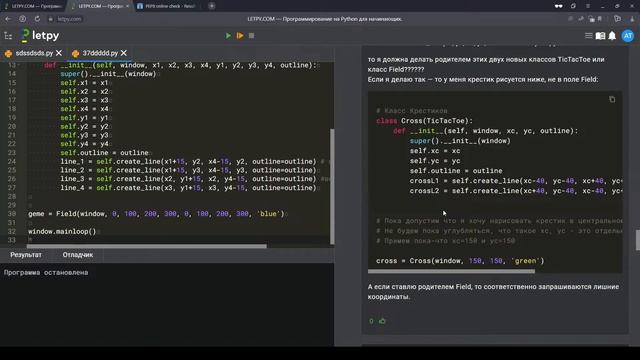
Task: Copy the code snippet with the copy icon
Action: [612, 100]
